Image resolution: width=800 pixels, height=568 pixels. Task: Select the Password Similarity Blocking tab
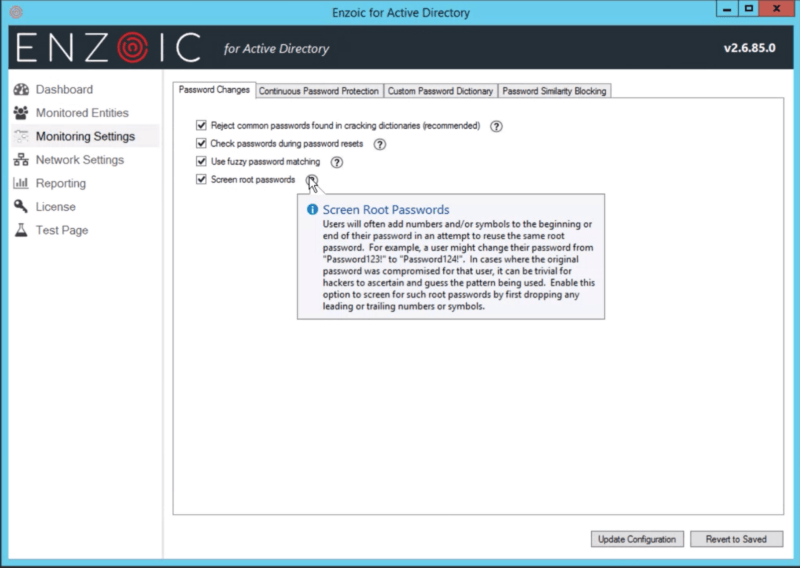(554, 91)
